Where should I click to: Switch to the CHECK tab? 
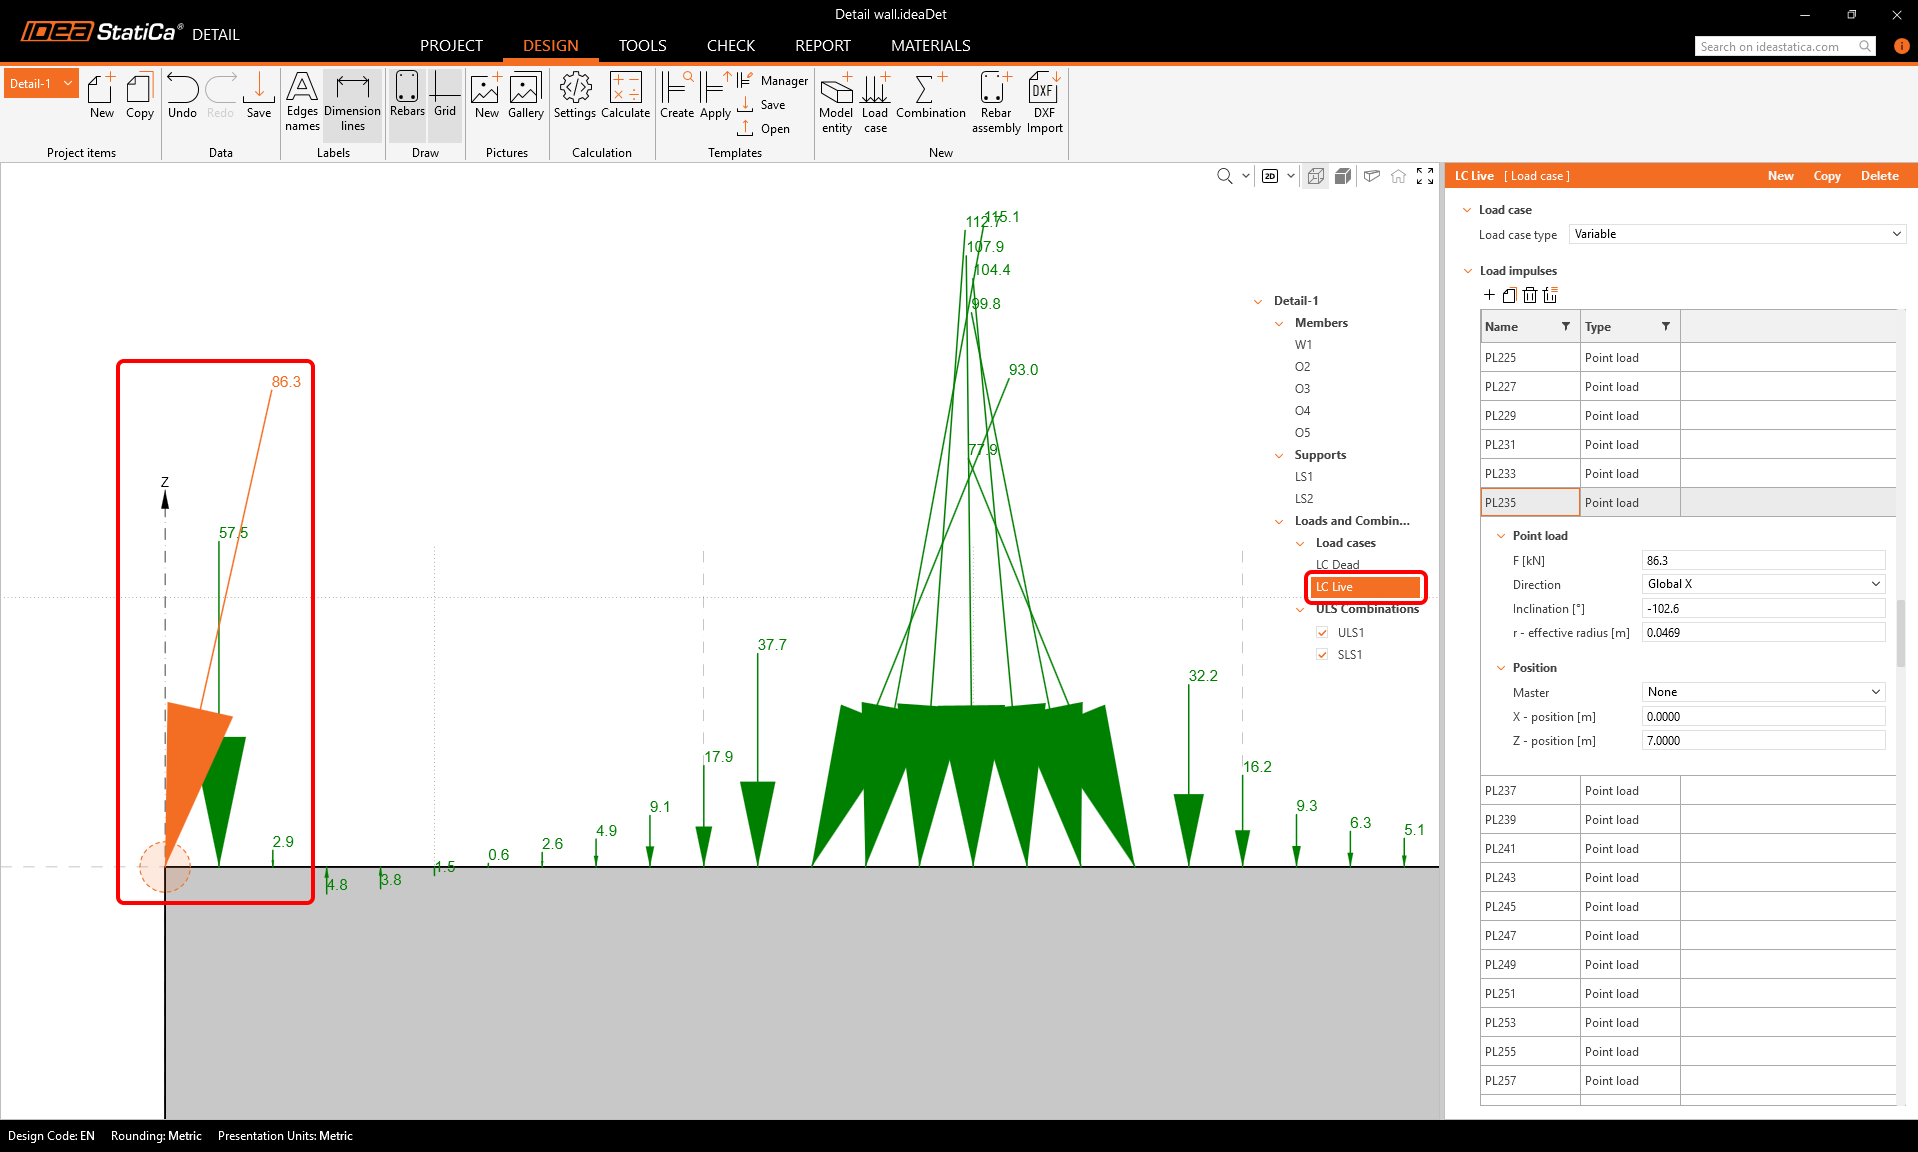[730, 46]
